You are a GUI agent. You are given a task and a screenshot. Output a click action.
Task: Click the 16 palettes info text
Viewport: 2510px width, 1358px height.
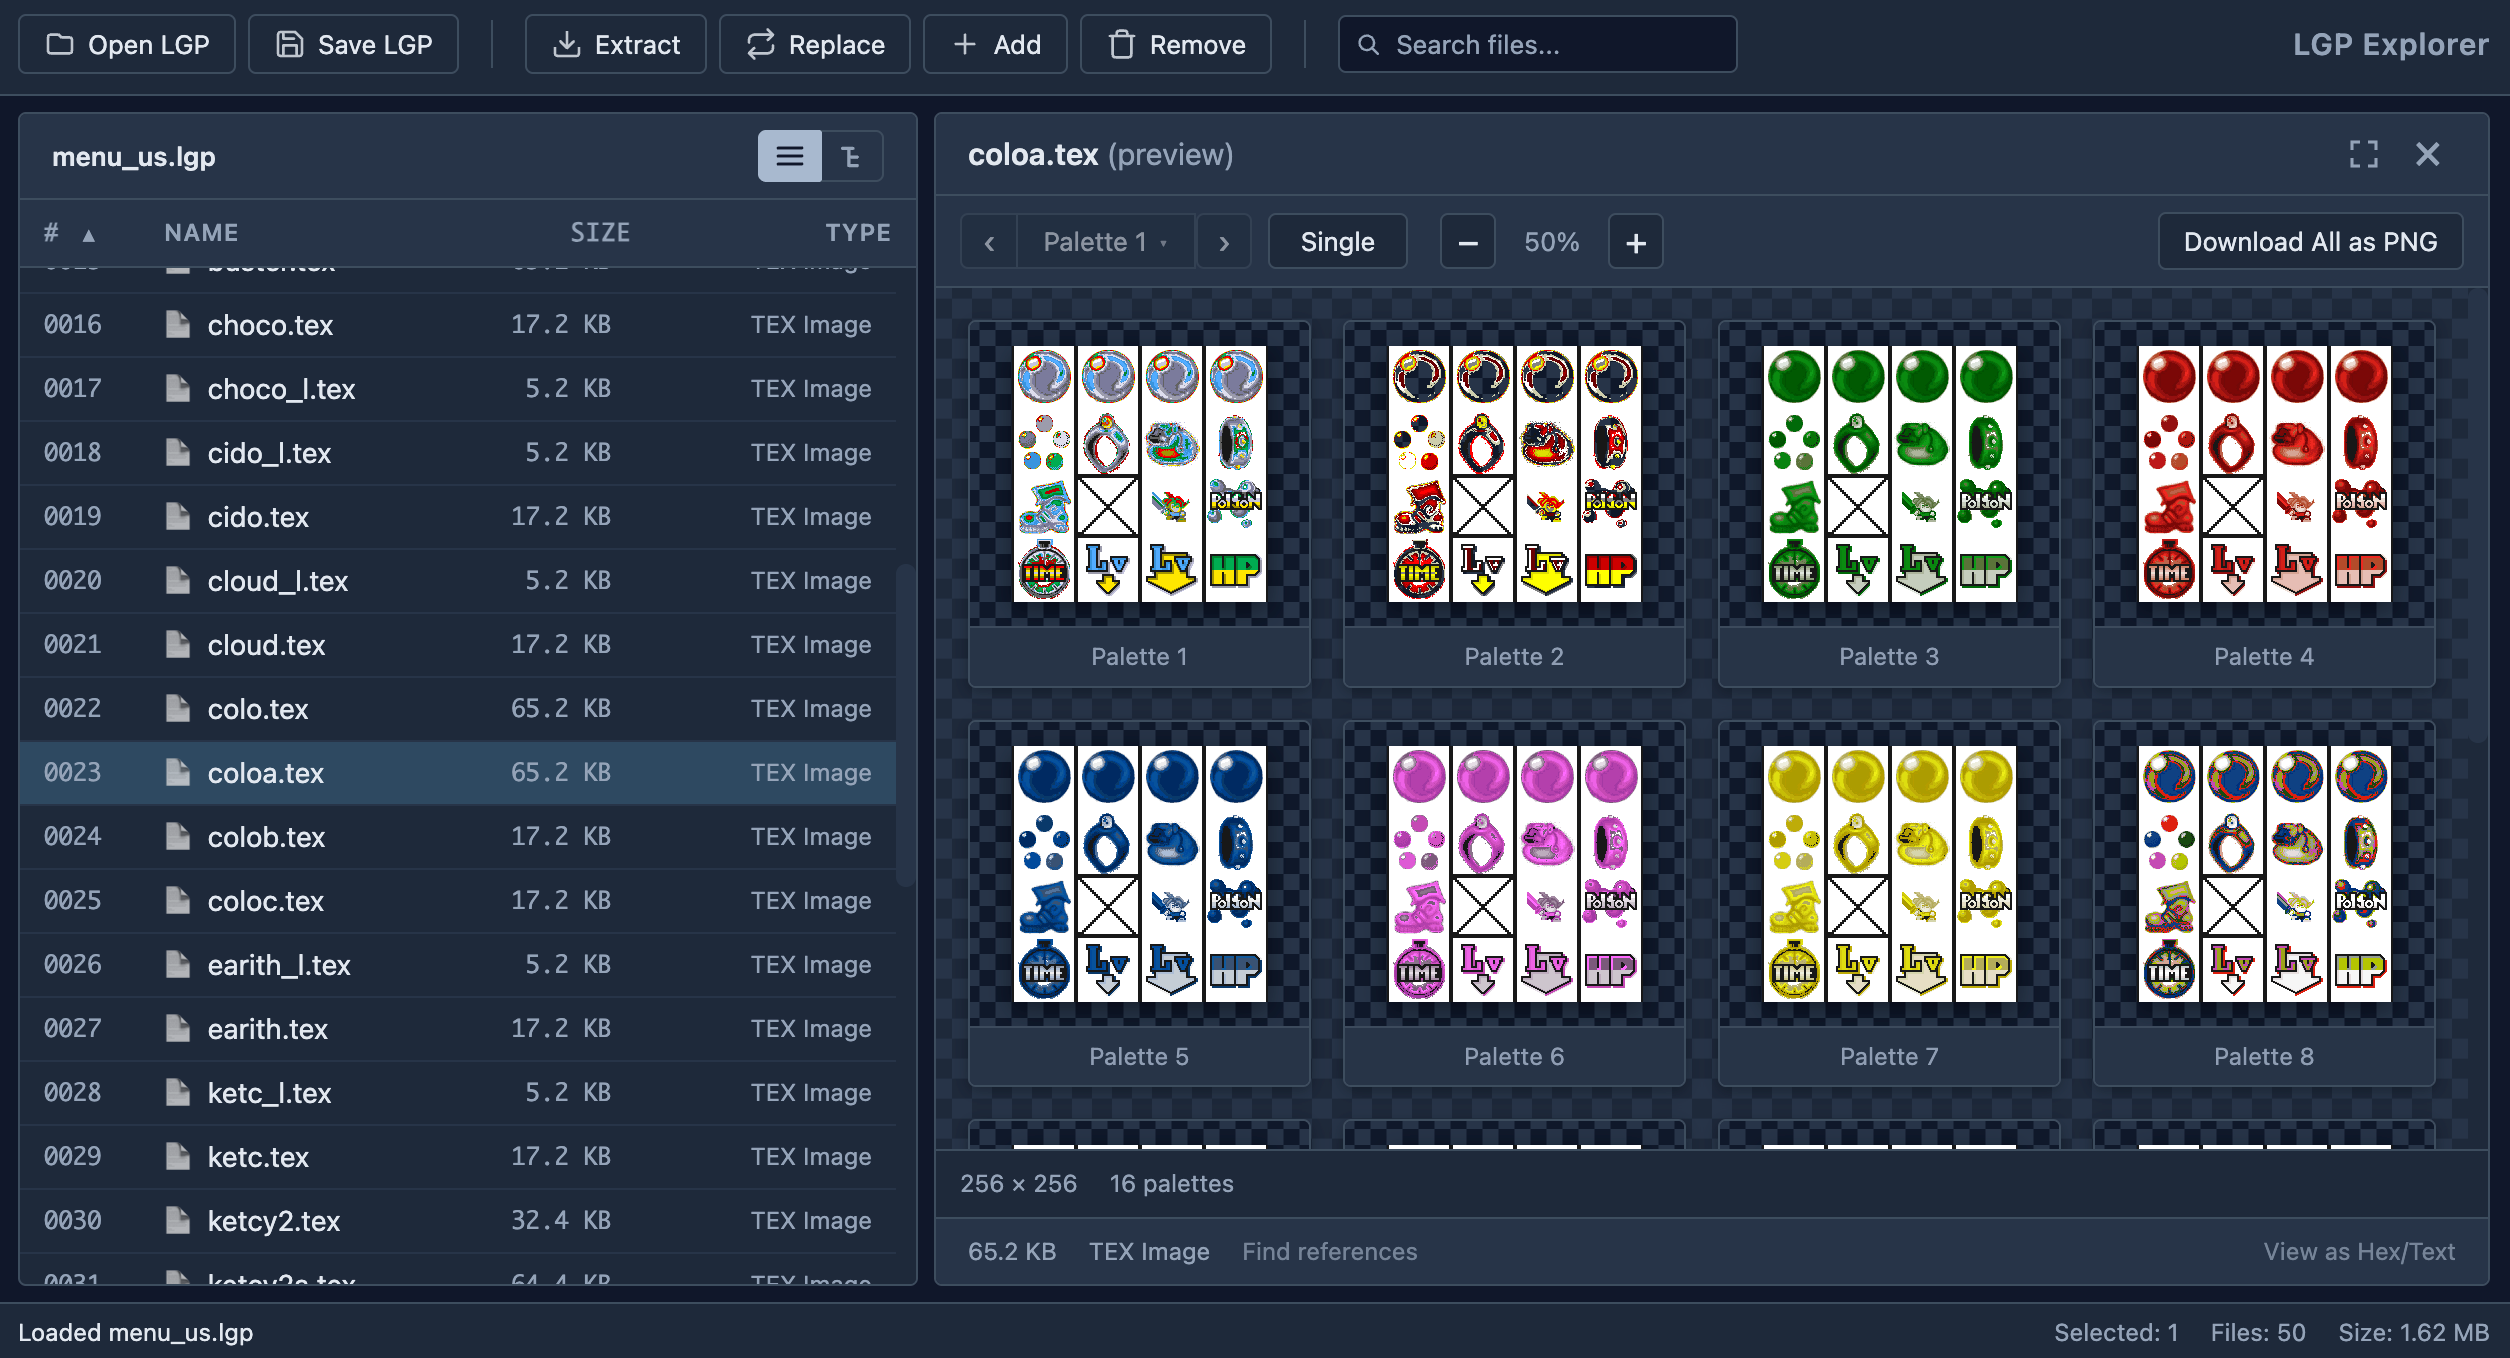(x=1172, y=1184)
